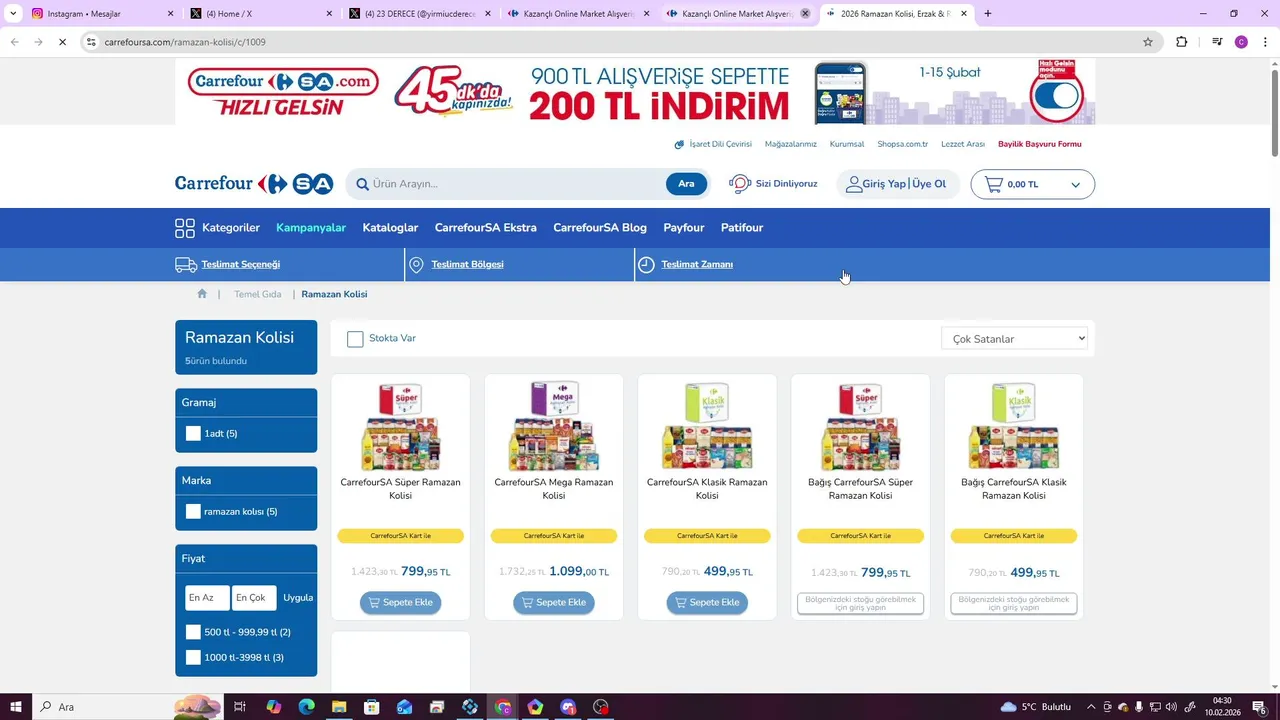Check the 1adt (5) gramaj filter
Viewport: 1280px width, 720px height.
tap(193, 434)
